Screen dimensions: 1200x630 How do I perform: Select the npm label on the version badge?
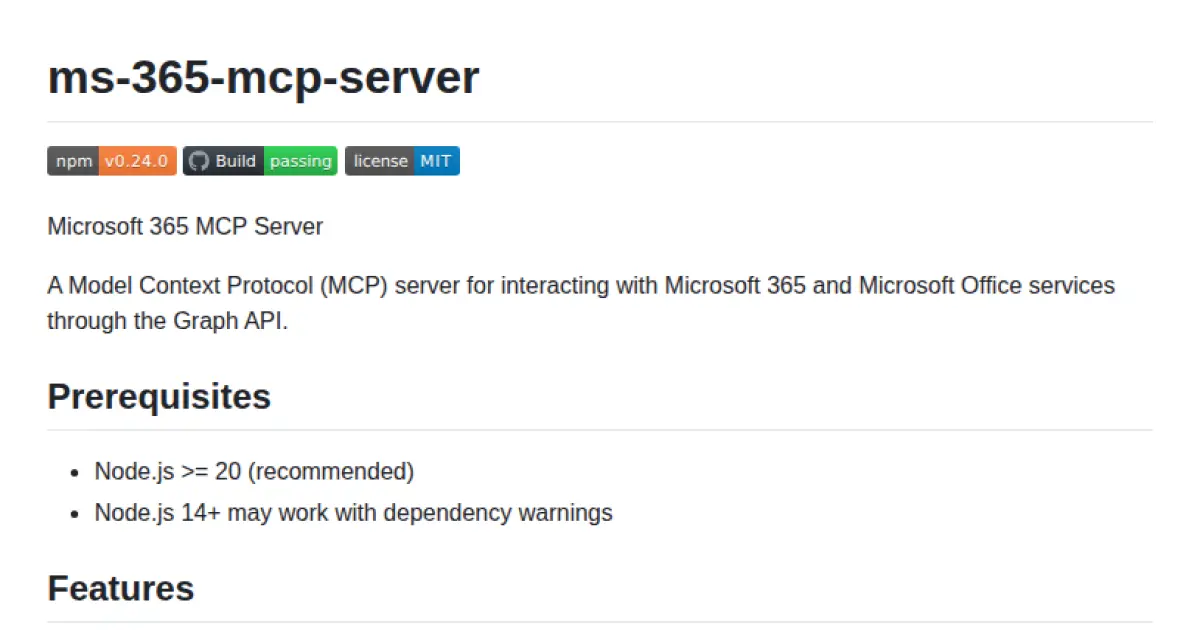pos(72,160)
